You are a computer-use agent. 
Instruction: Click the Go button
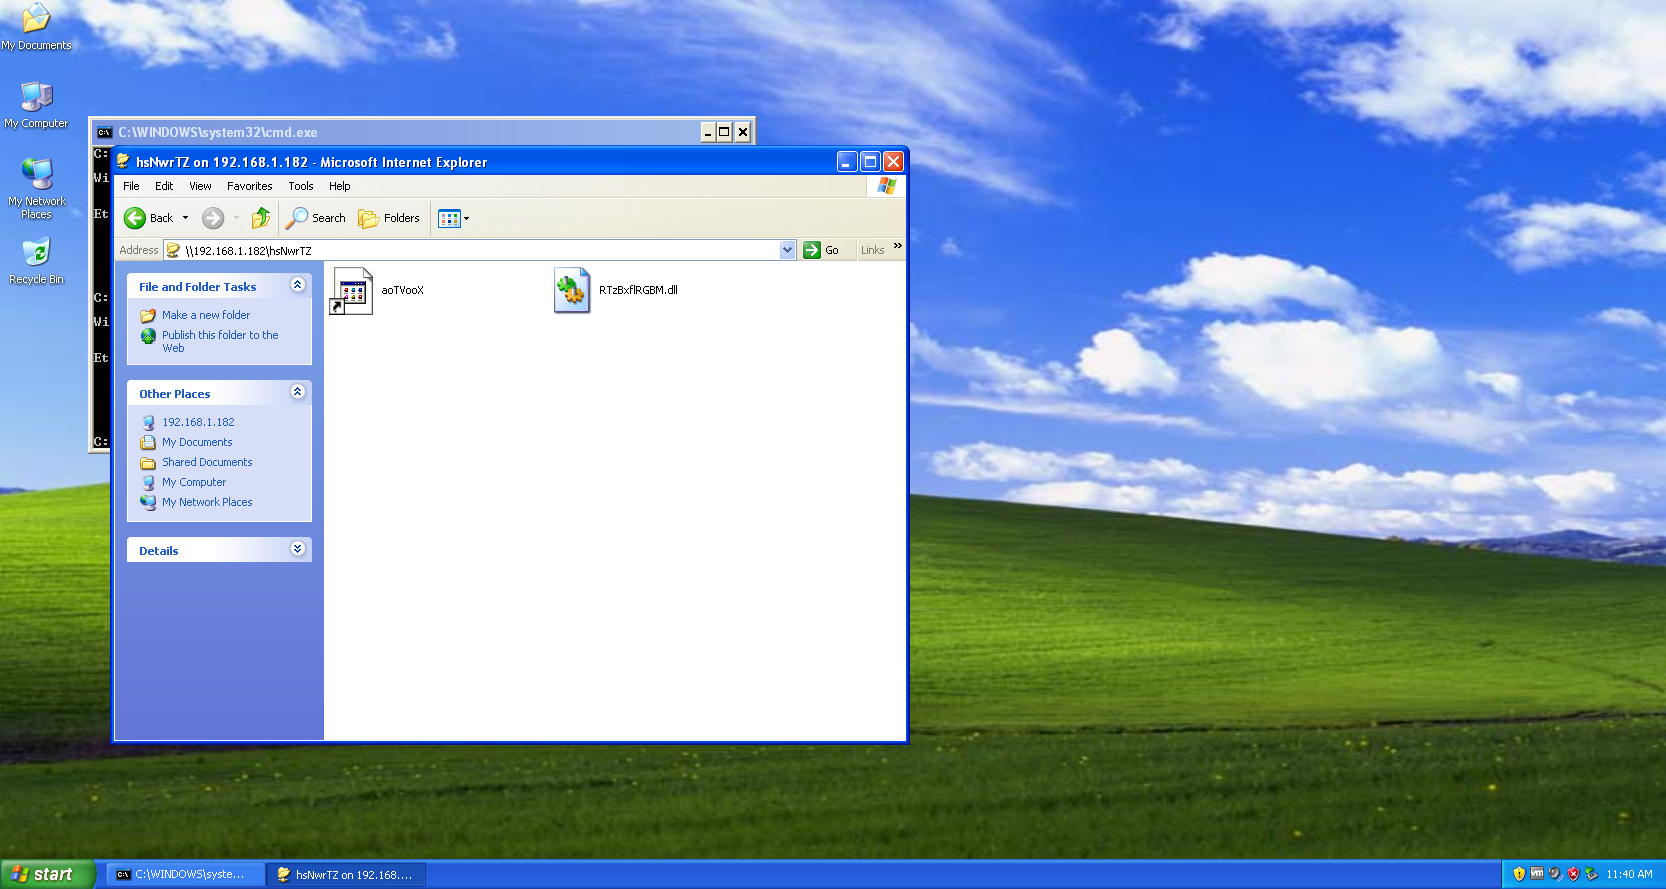822,250
